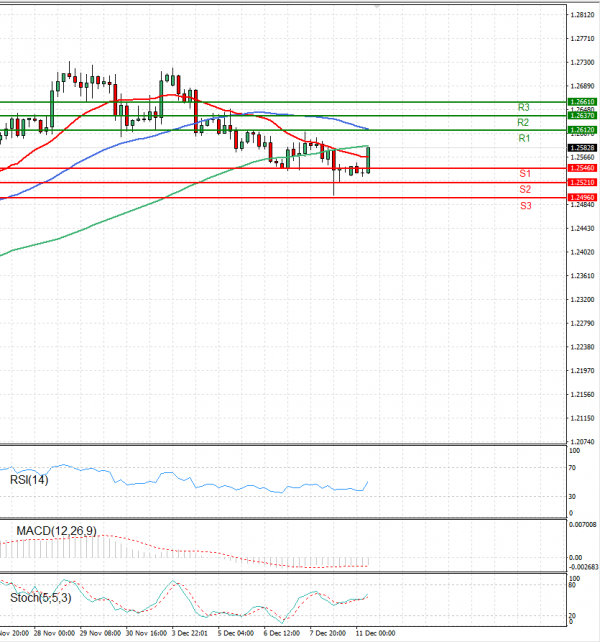Image resolution: width=600 pixels, height=642 pixels.
Task: Click the 1.26610 green price tag
Action: pos(582,102)
